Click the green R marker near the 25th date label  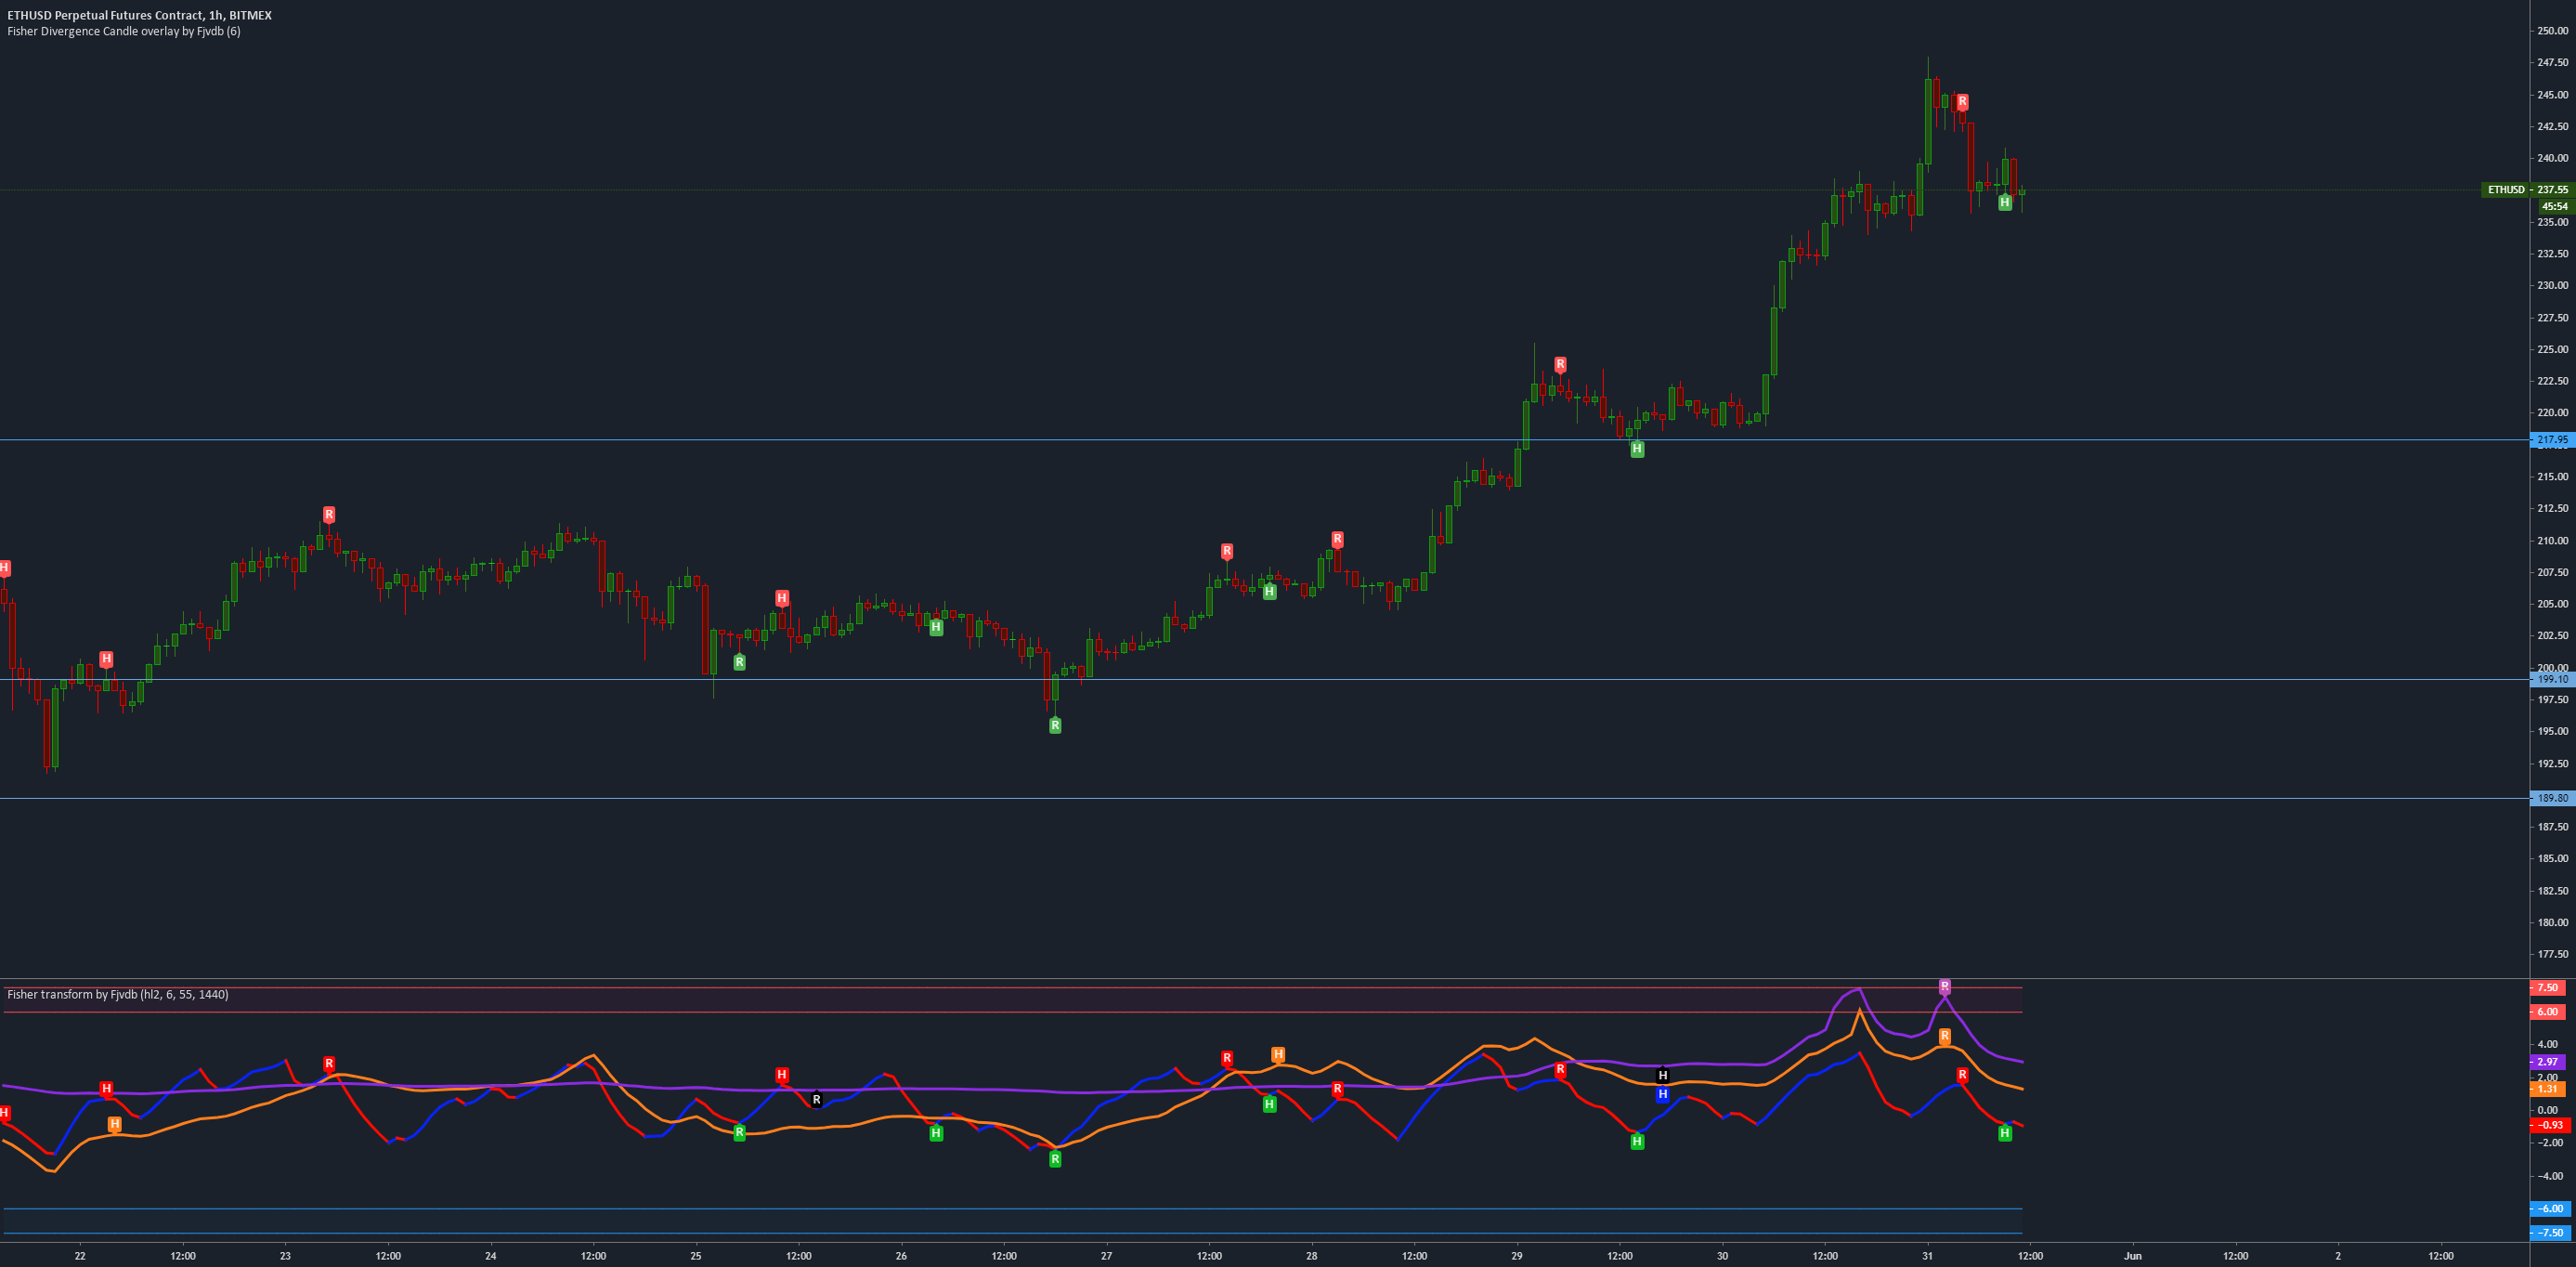point(738,662)
